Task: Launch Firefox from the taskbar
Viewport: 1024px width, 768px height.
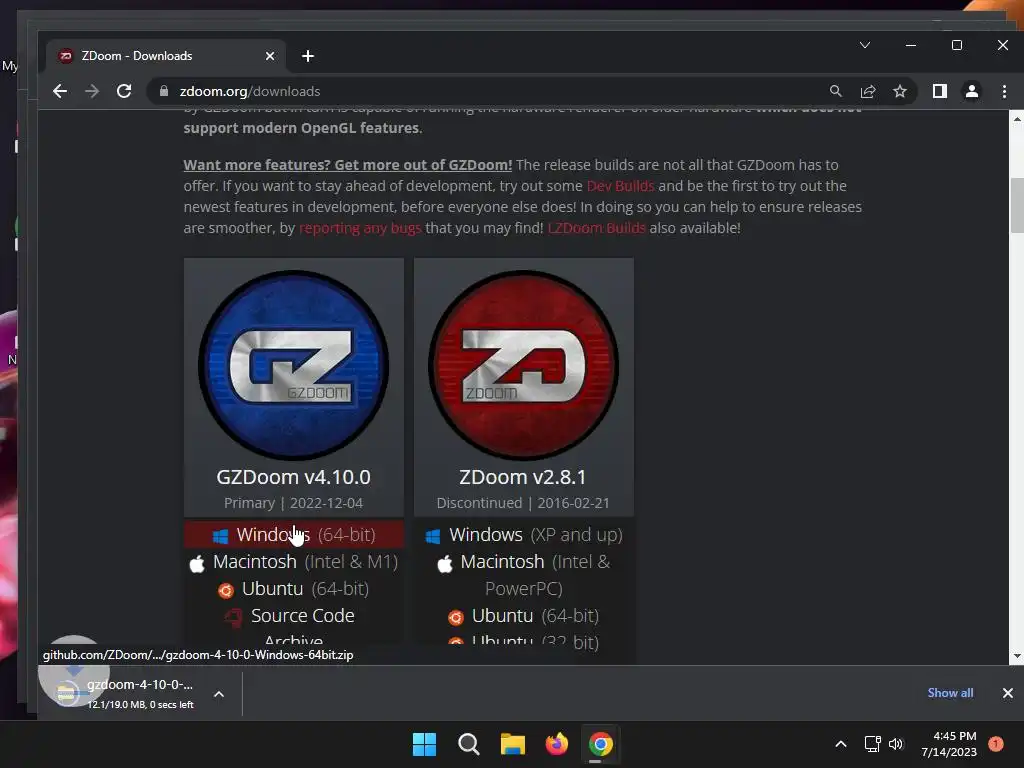Action: click(556, 744)
